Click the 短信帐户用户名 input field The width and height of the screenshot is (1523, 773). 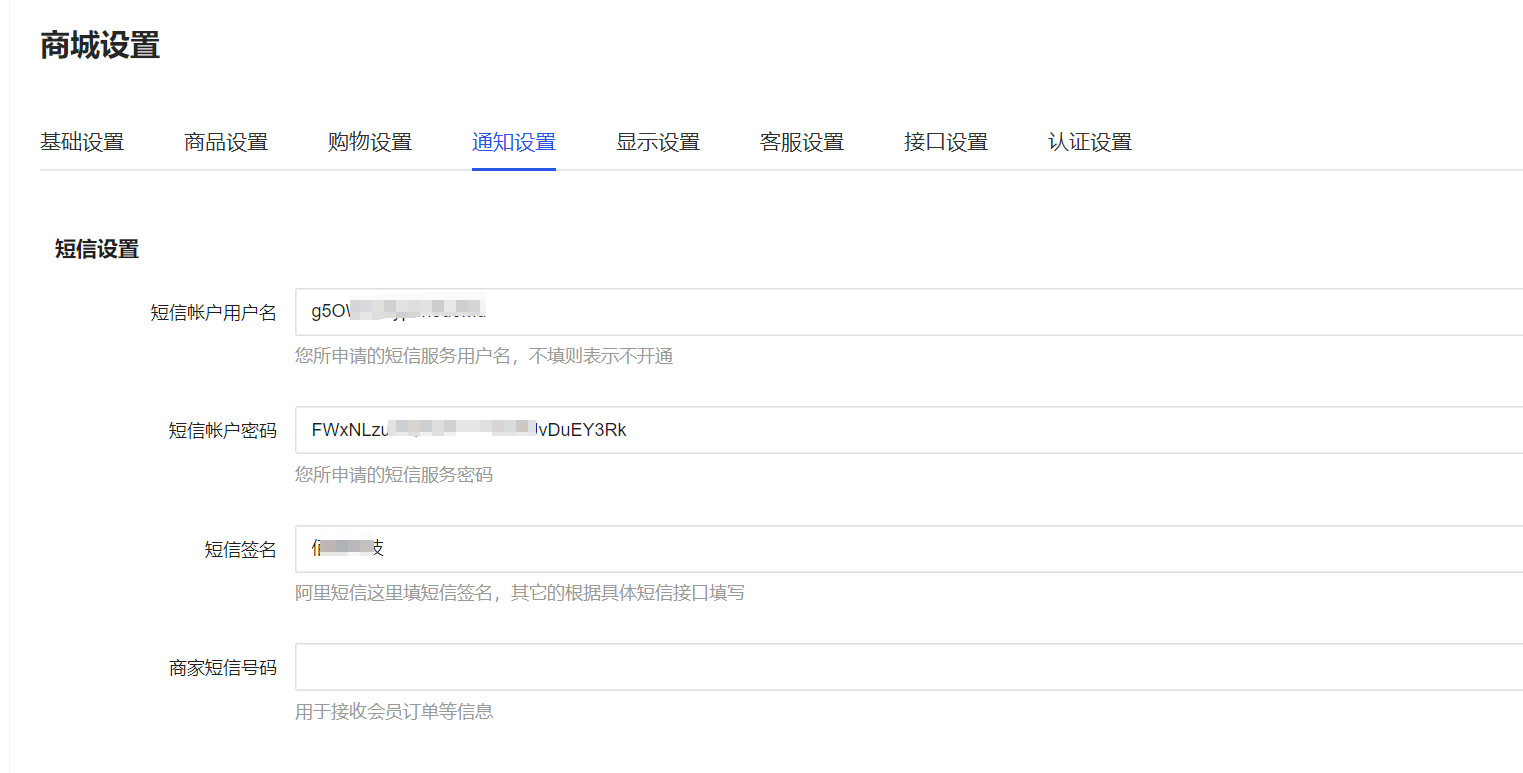(909, 312)
